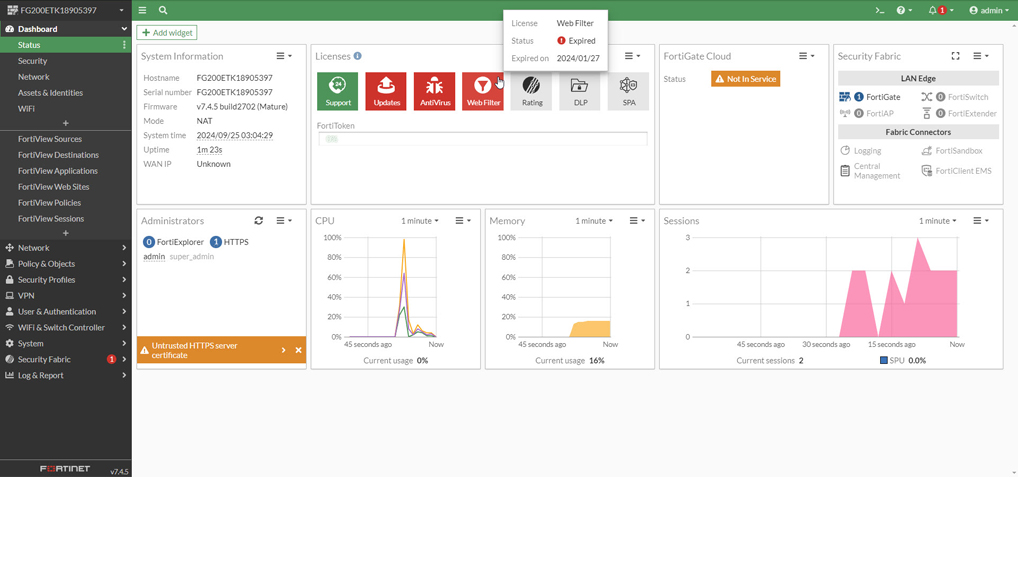Screen dimensions: 1018x566
Task: Open the help question mark menu
Action: coord(904,10)
